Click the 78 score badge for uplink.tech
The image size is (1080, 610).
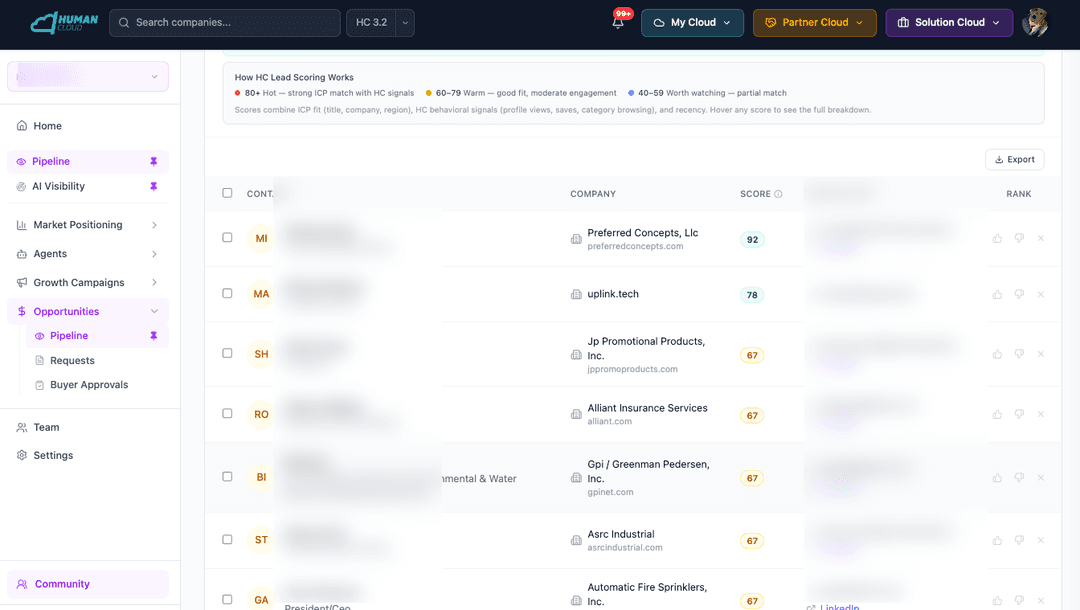[752, 295]
